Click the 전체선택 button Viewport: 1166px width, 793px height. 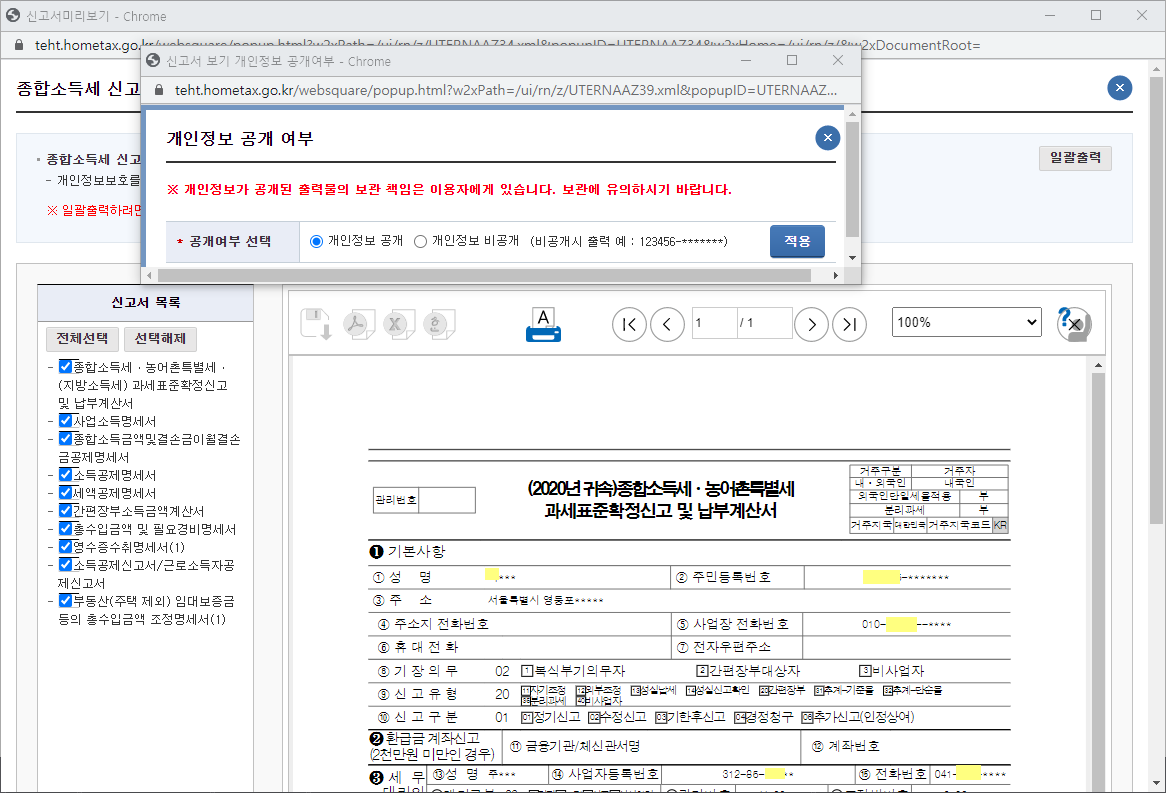pos(82,338)
